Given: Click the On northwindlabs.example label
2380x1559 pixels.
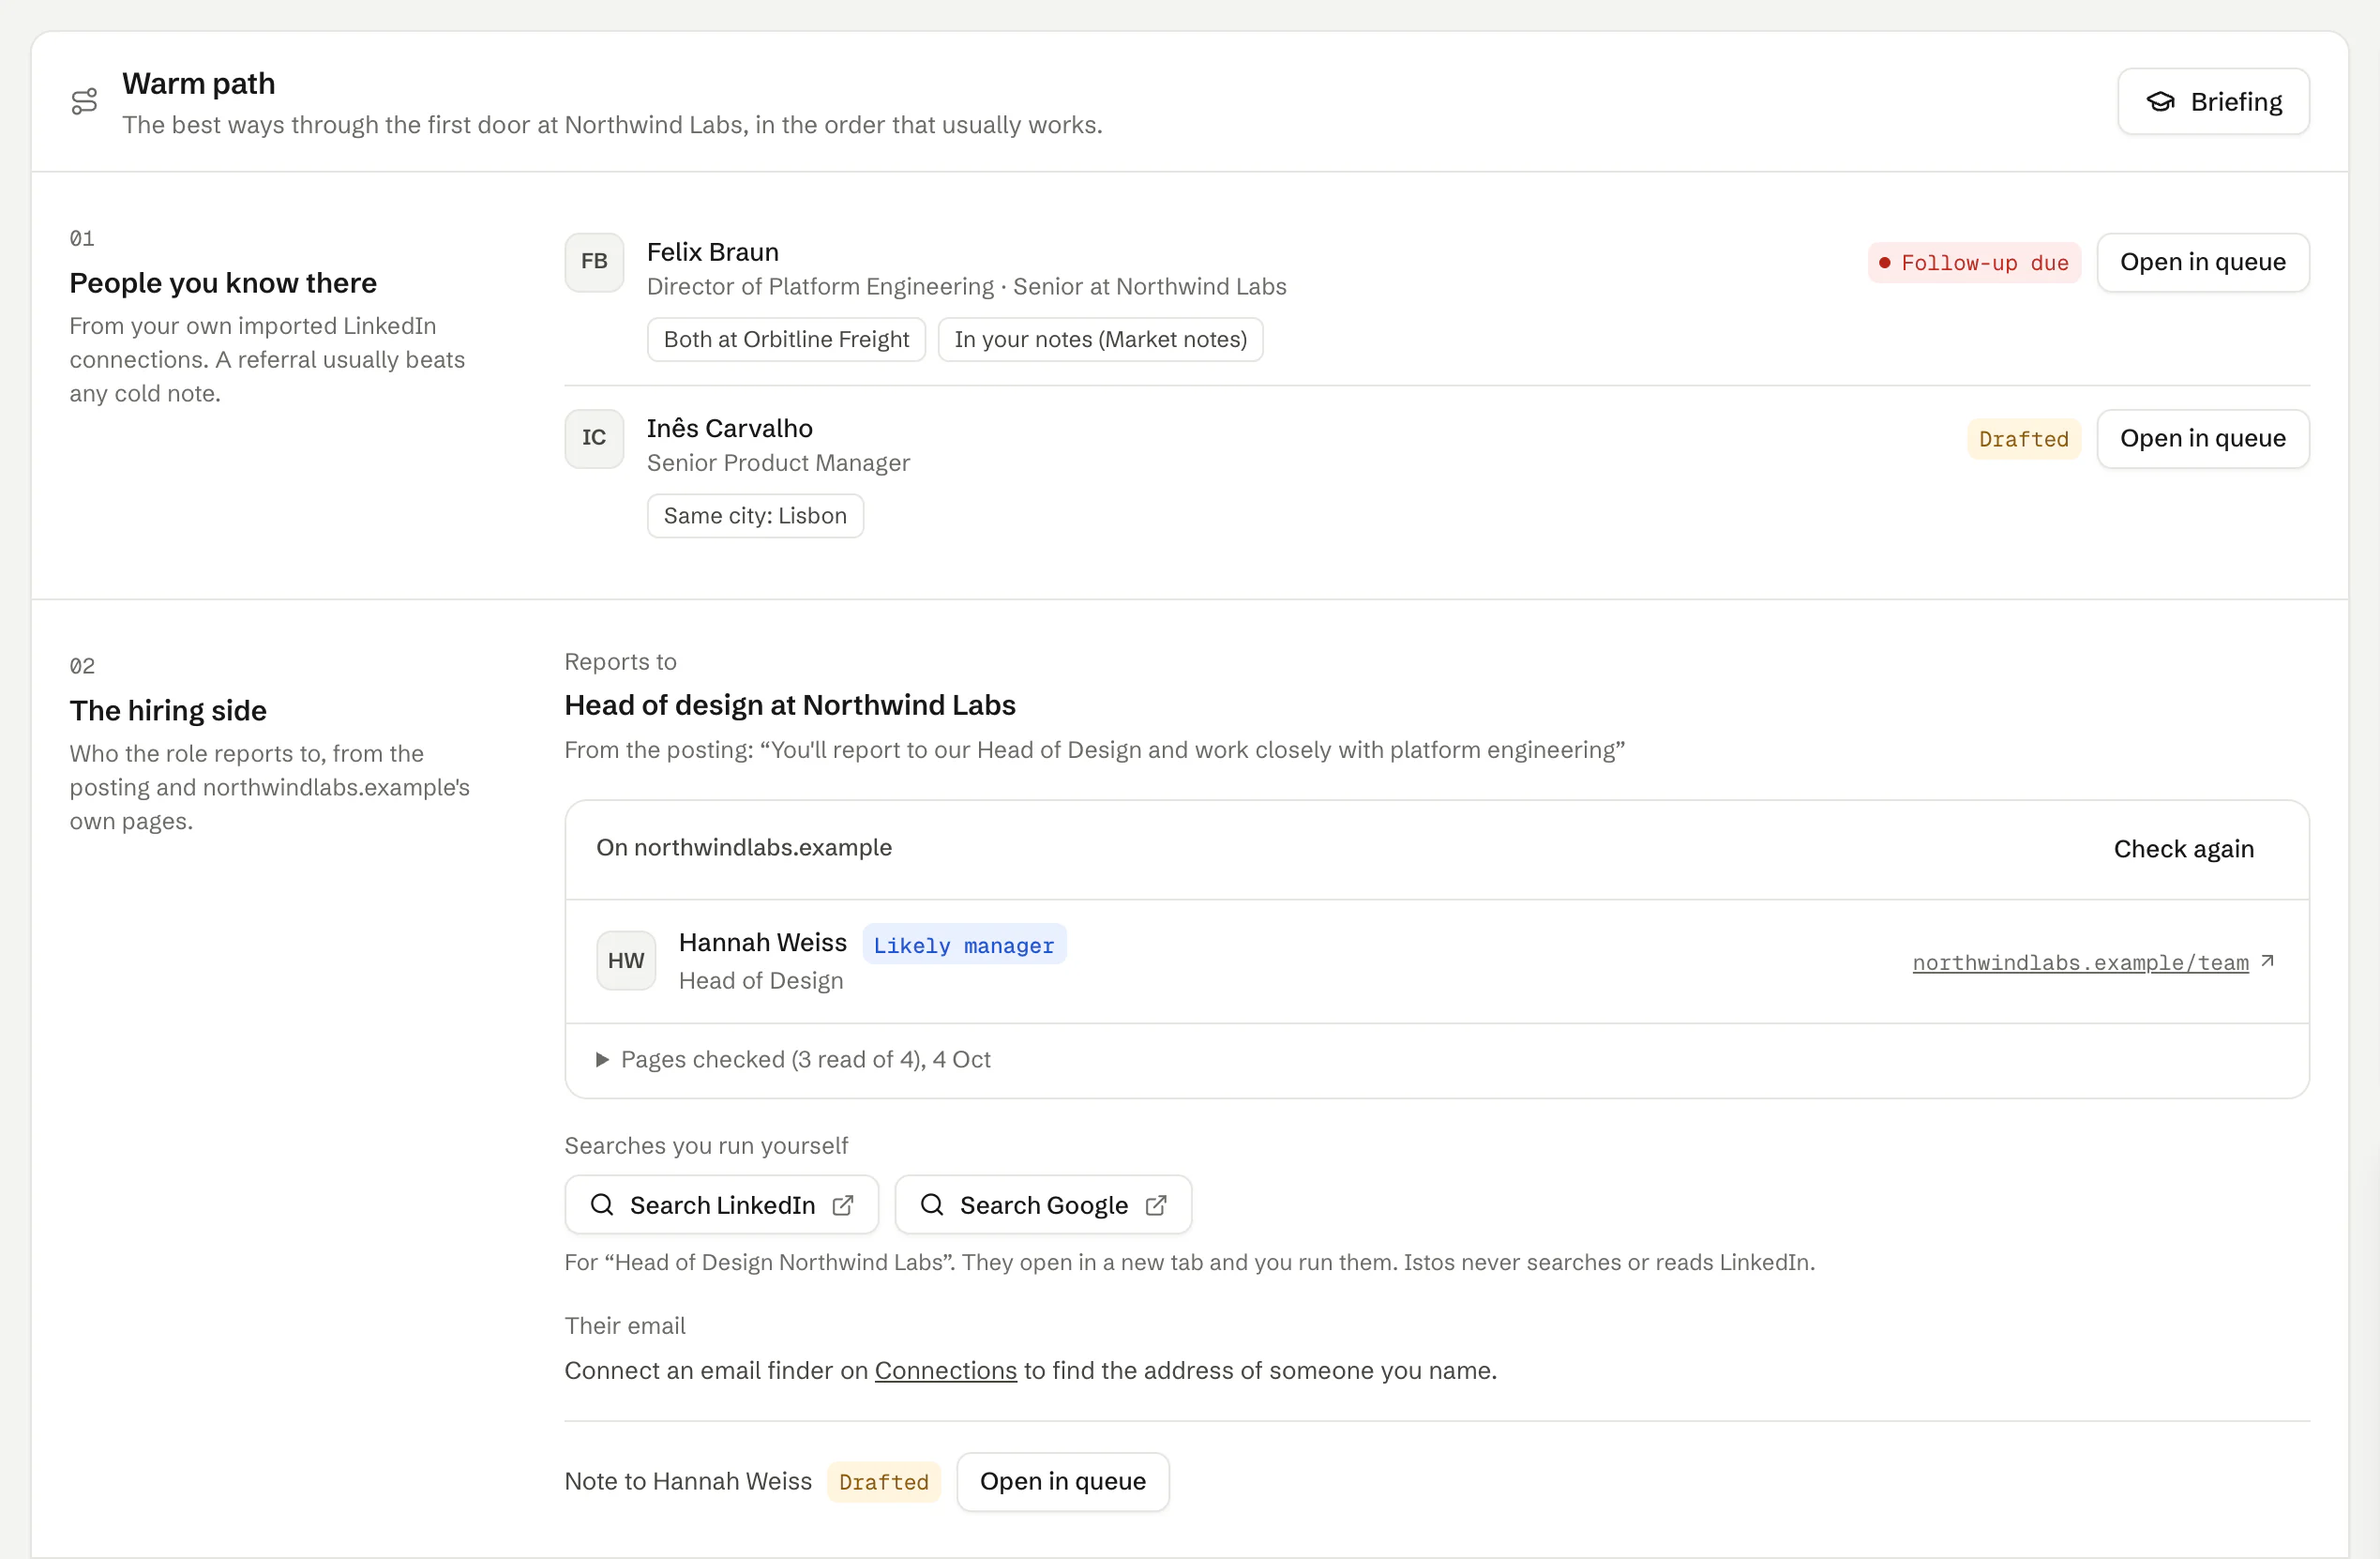Looking at the screenshot, I should point(743,847).
